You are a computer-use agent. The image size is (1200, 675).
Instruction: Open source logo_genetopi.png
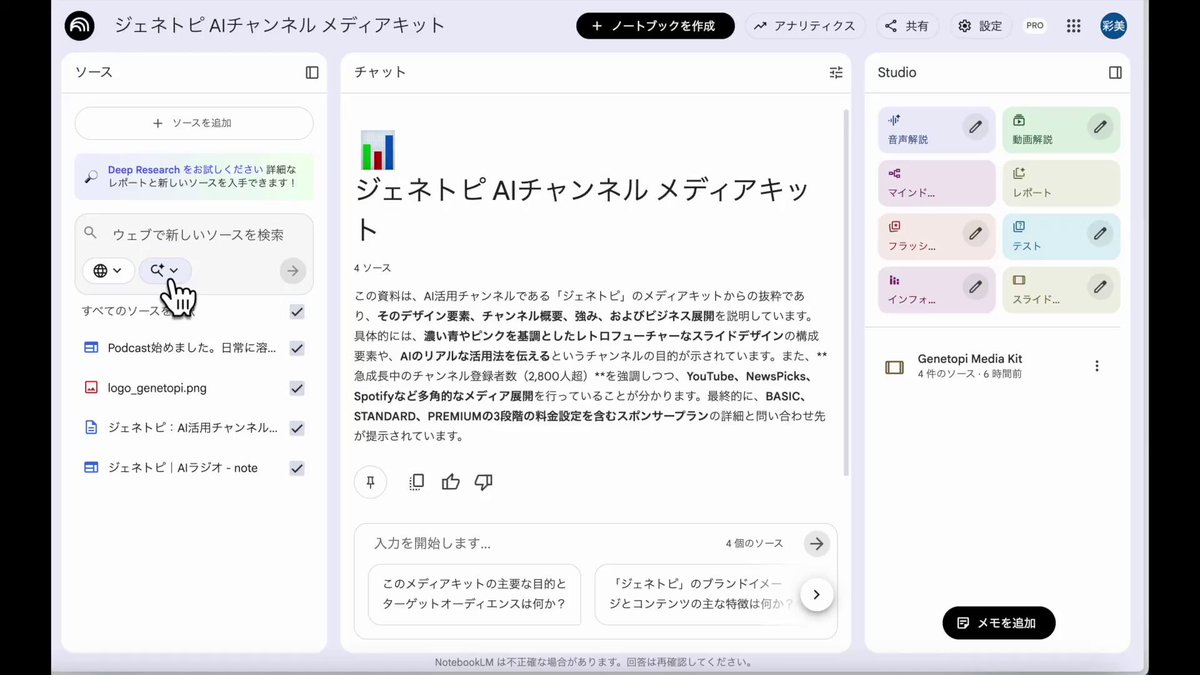157,388
